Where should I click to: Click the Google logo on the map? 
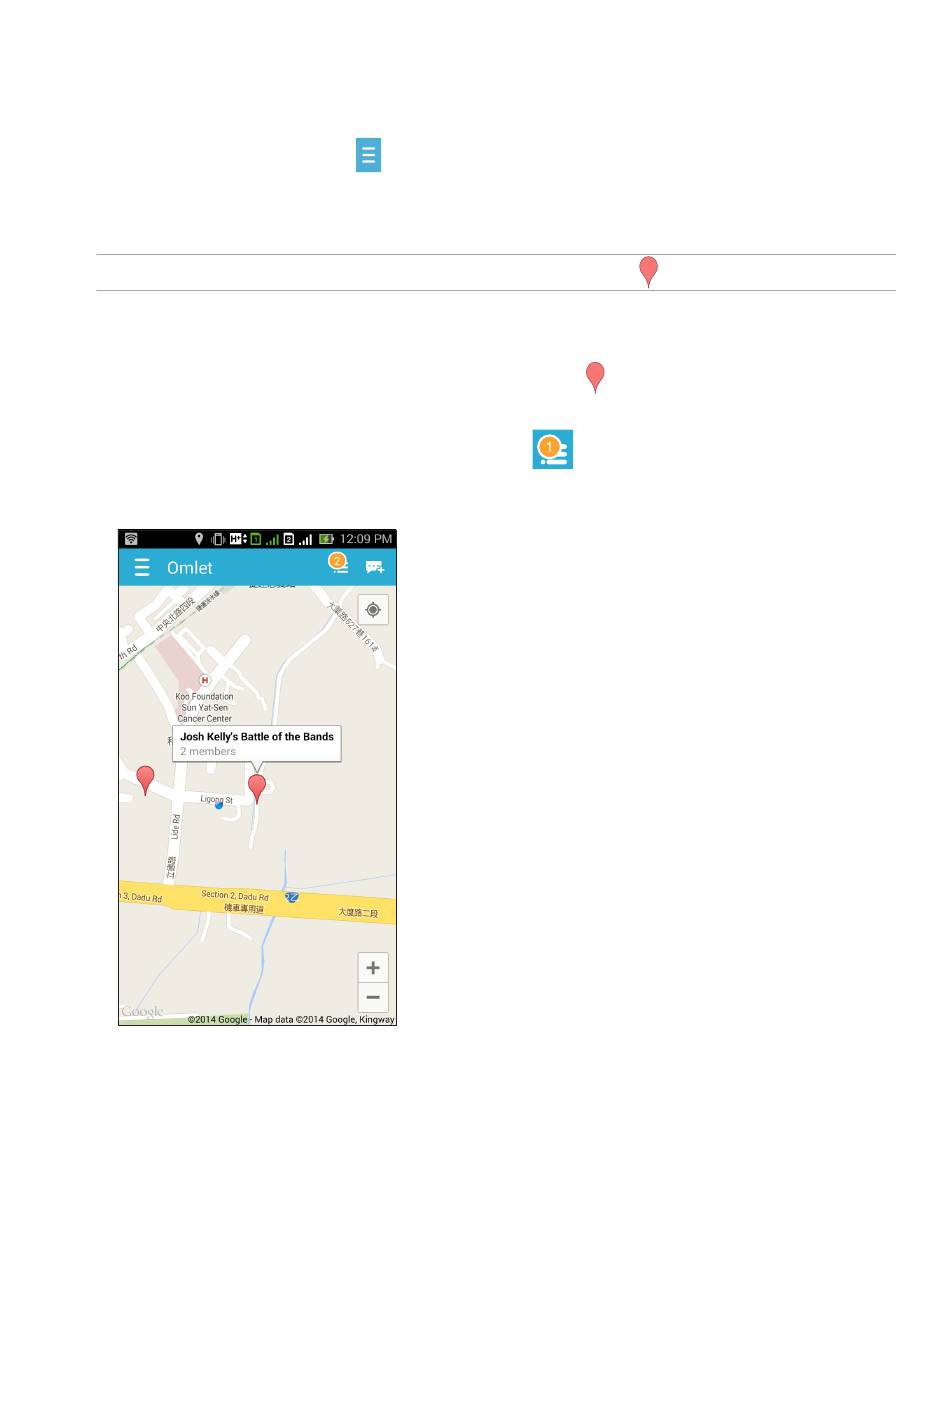[x=142, y=1012]
